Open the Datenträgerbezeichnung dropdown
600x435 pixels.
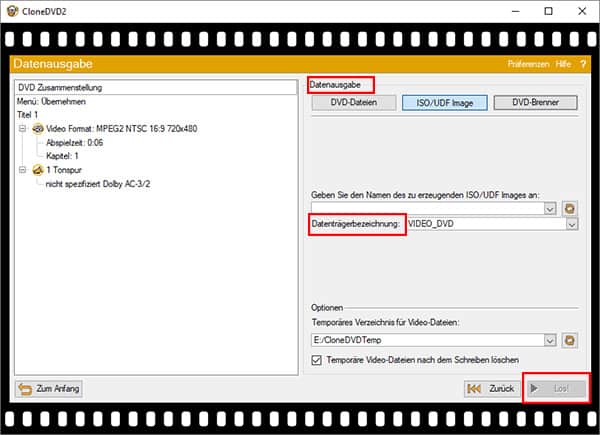(x=572, y=224)
